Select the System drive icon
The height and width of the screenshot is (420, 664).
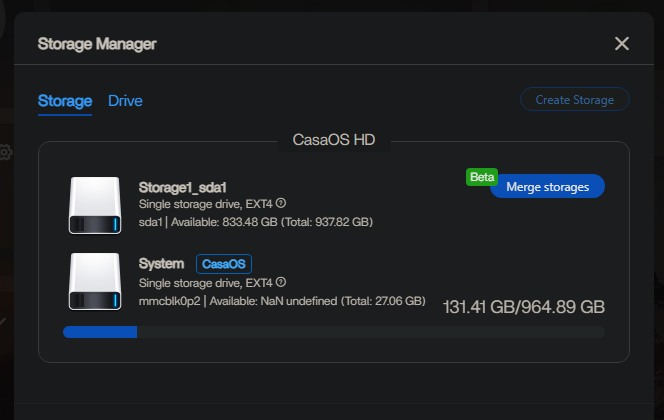point(95,282)
